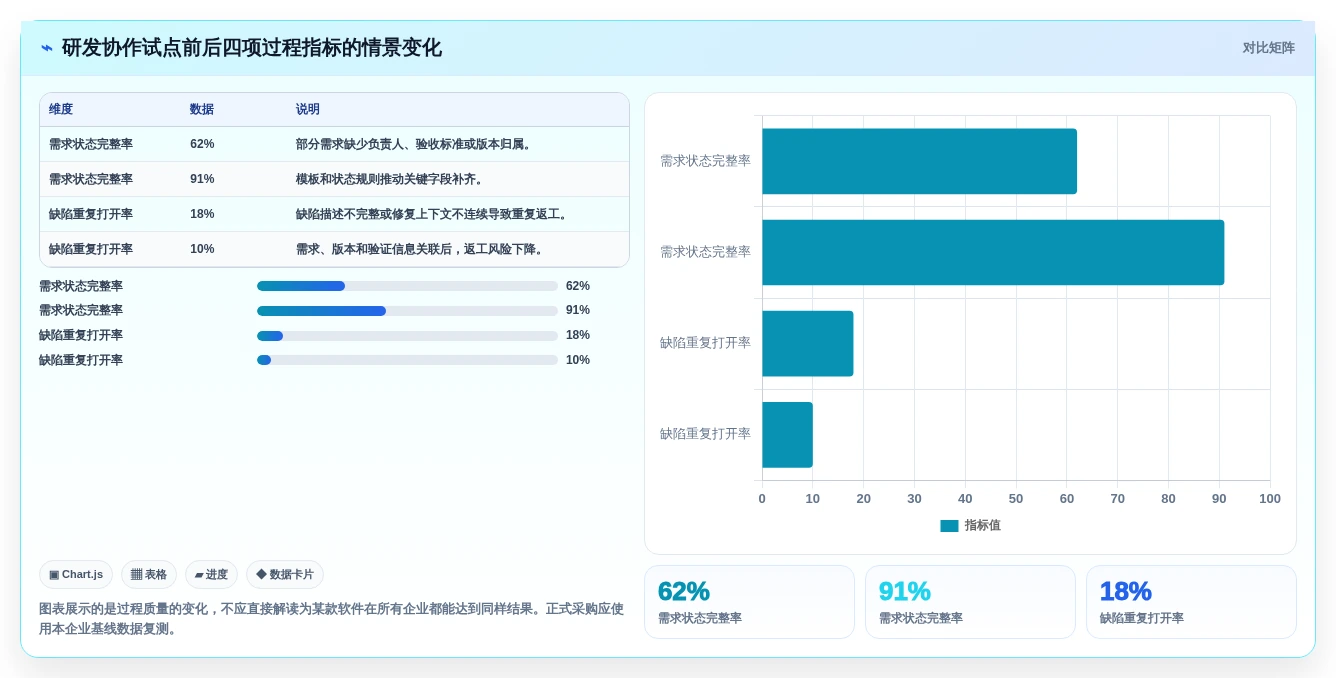Click the progress bar showing 62%
This screenshot has height=678, width=1336.
pyautogui.click(x=407, y=286)
